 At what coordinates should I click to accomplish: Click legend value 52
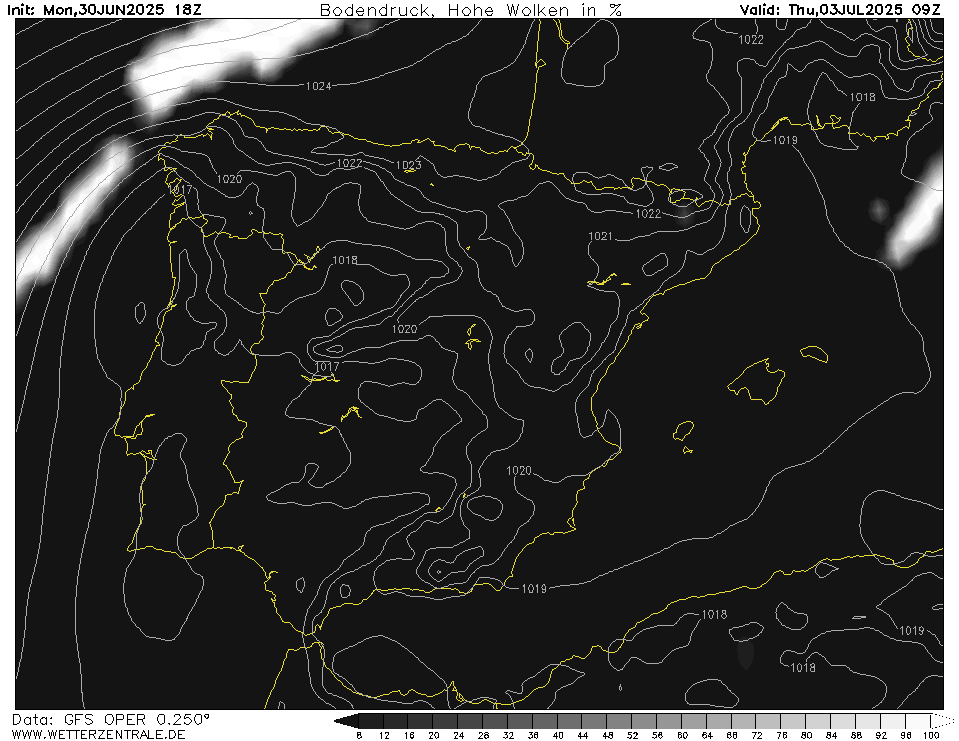pyautogui.click(x=632, y=735)
